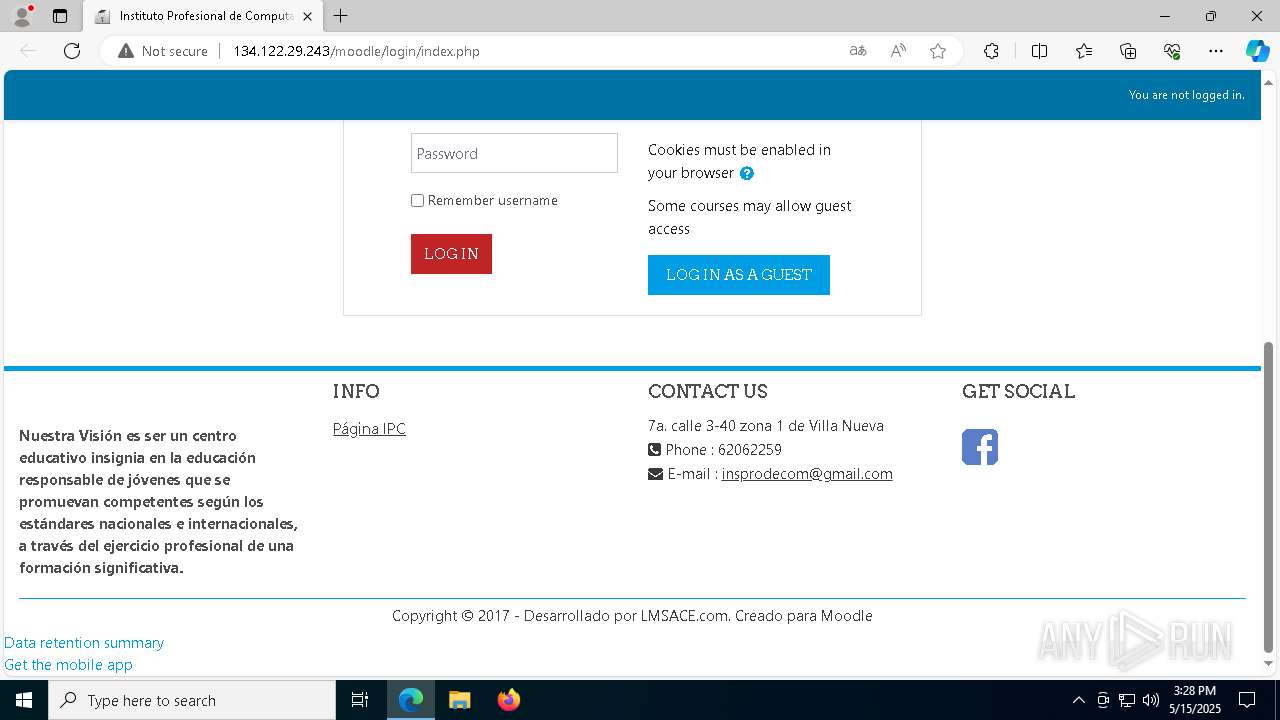Open the Facebook social icon

click(x=980, y=447)
